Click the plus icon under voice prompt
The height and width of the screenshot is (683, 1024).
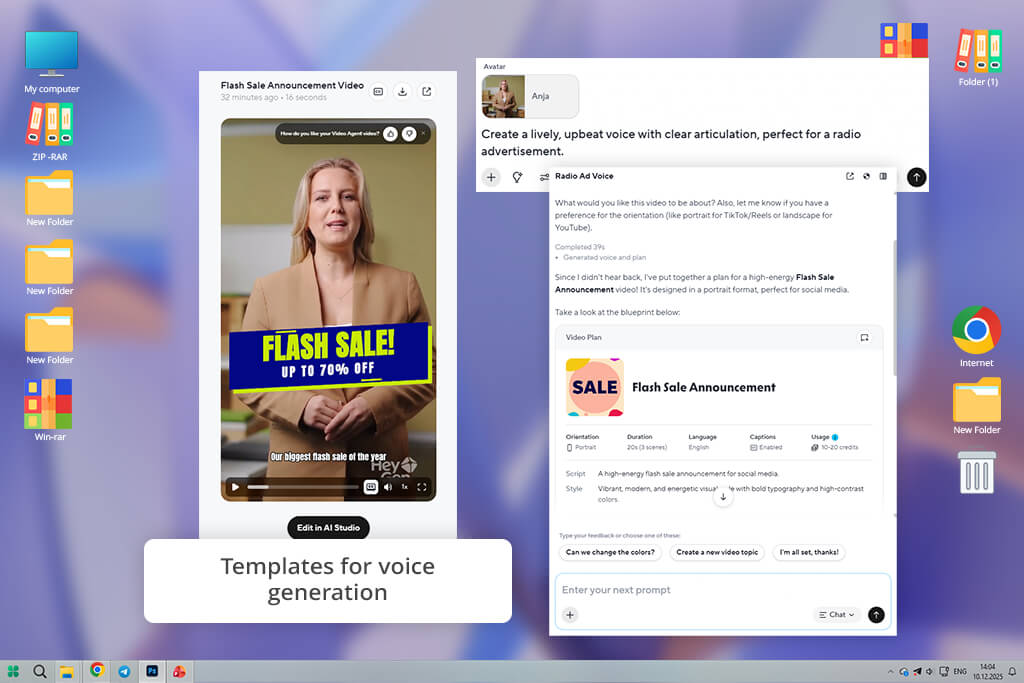tap(491, 177)
